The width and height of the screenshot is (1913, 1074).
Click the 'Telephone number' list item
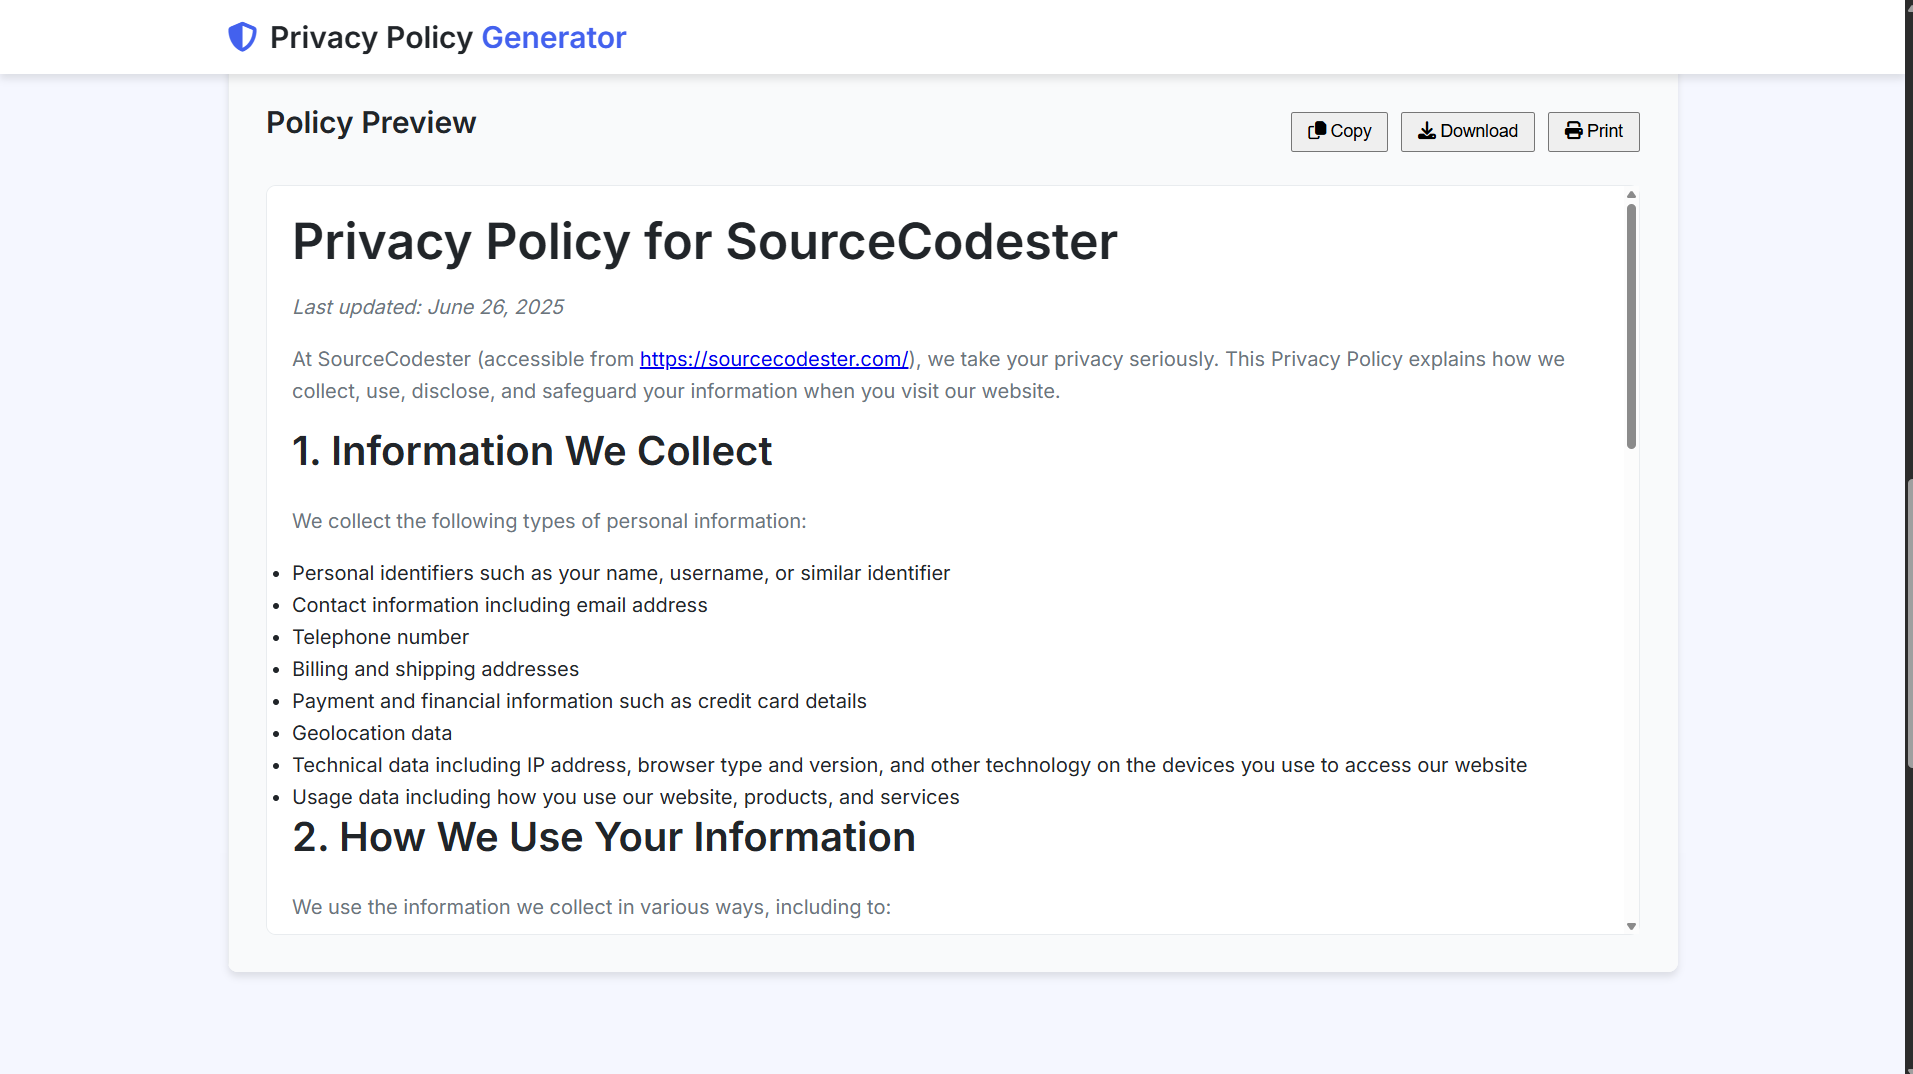(x=380, y=637)
